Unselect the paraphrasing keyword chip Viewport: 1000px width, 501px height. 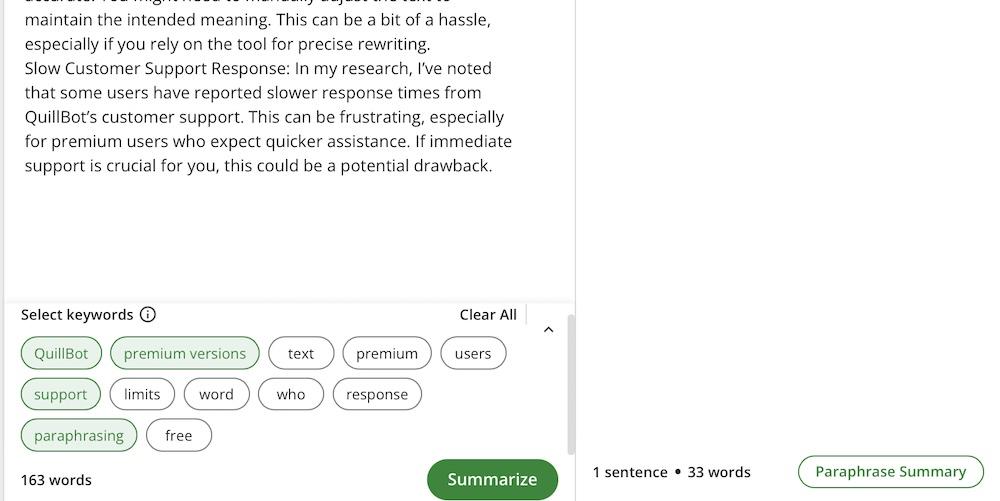(x=79, y=435)
